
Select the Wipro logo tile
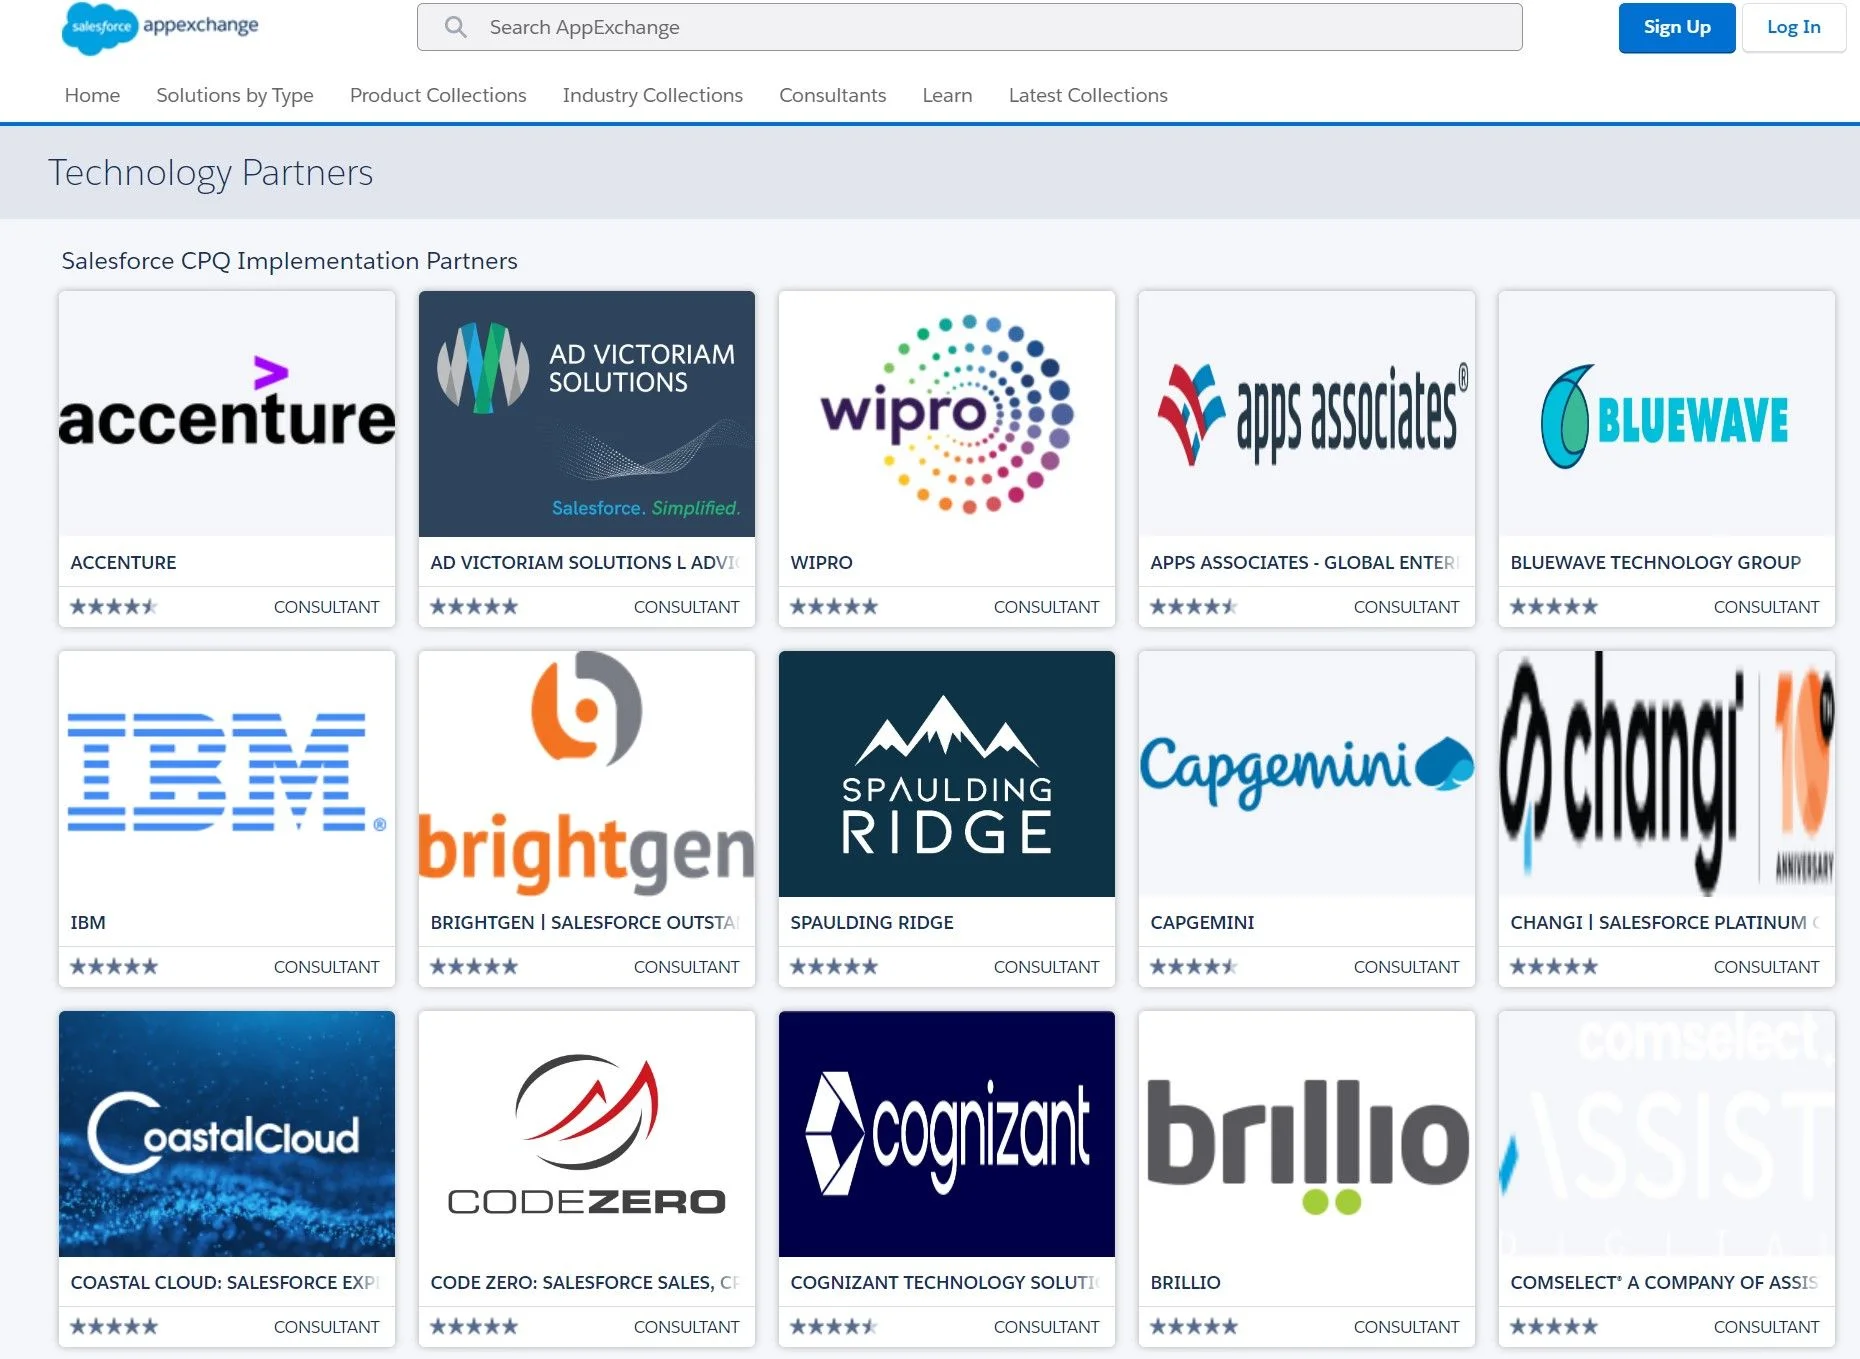947,414
